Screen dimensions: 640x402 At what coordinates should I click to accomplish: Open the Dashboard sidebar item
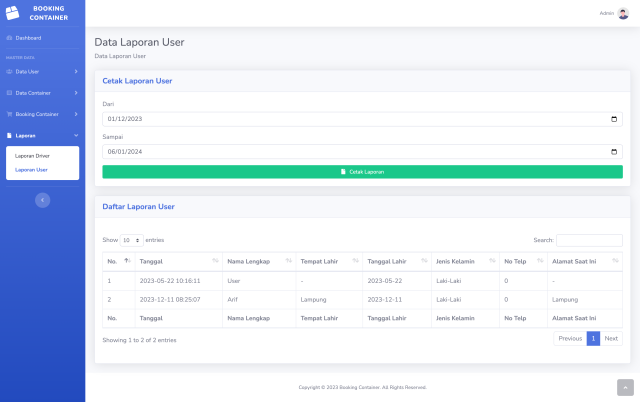28,38
